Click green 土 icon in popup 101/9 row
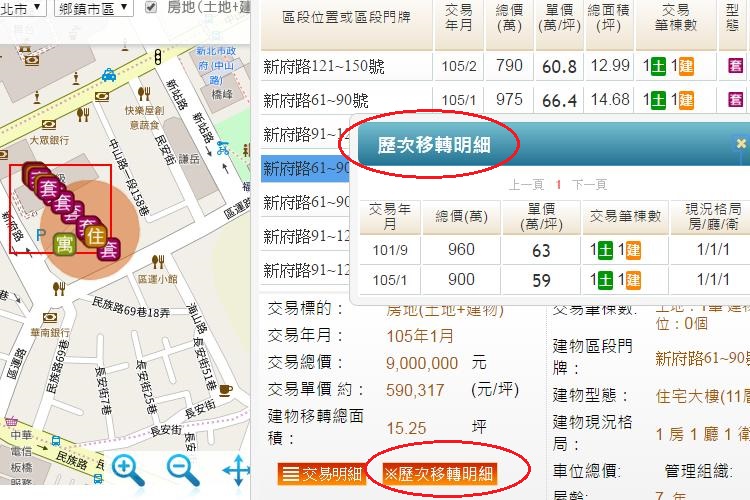This screenshot has width=750, height=500. [x=605, y=250]
